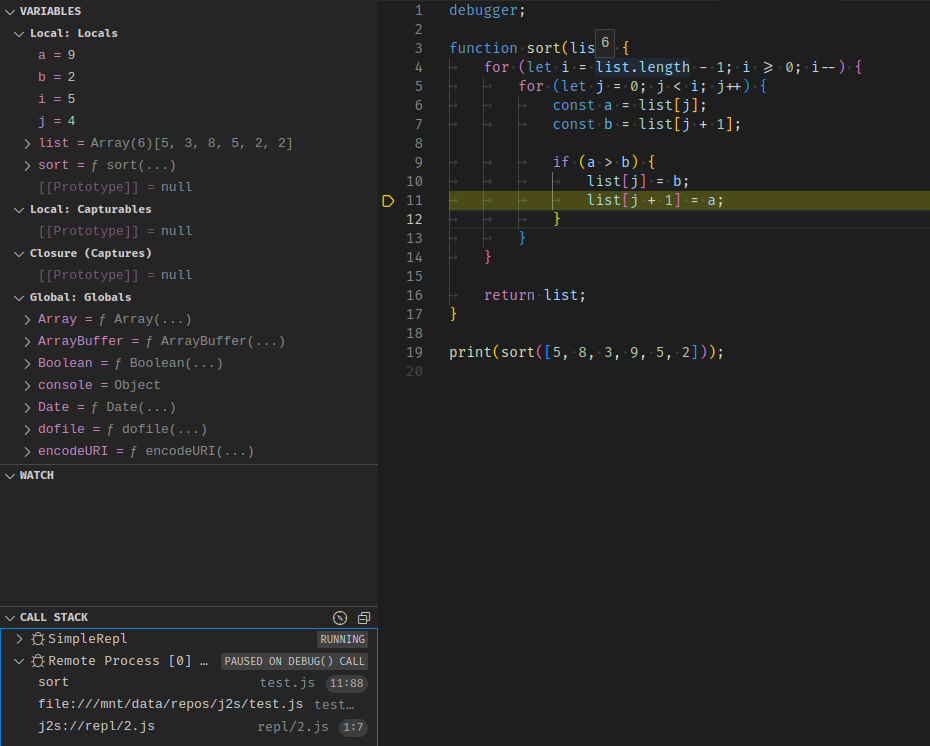This screenshot has height=746, width=930.
Task: Expand the SimpleRepl session in Call Stack
Action: 19,639
